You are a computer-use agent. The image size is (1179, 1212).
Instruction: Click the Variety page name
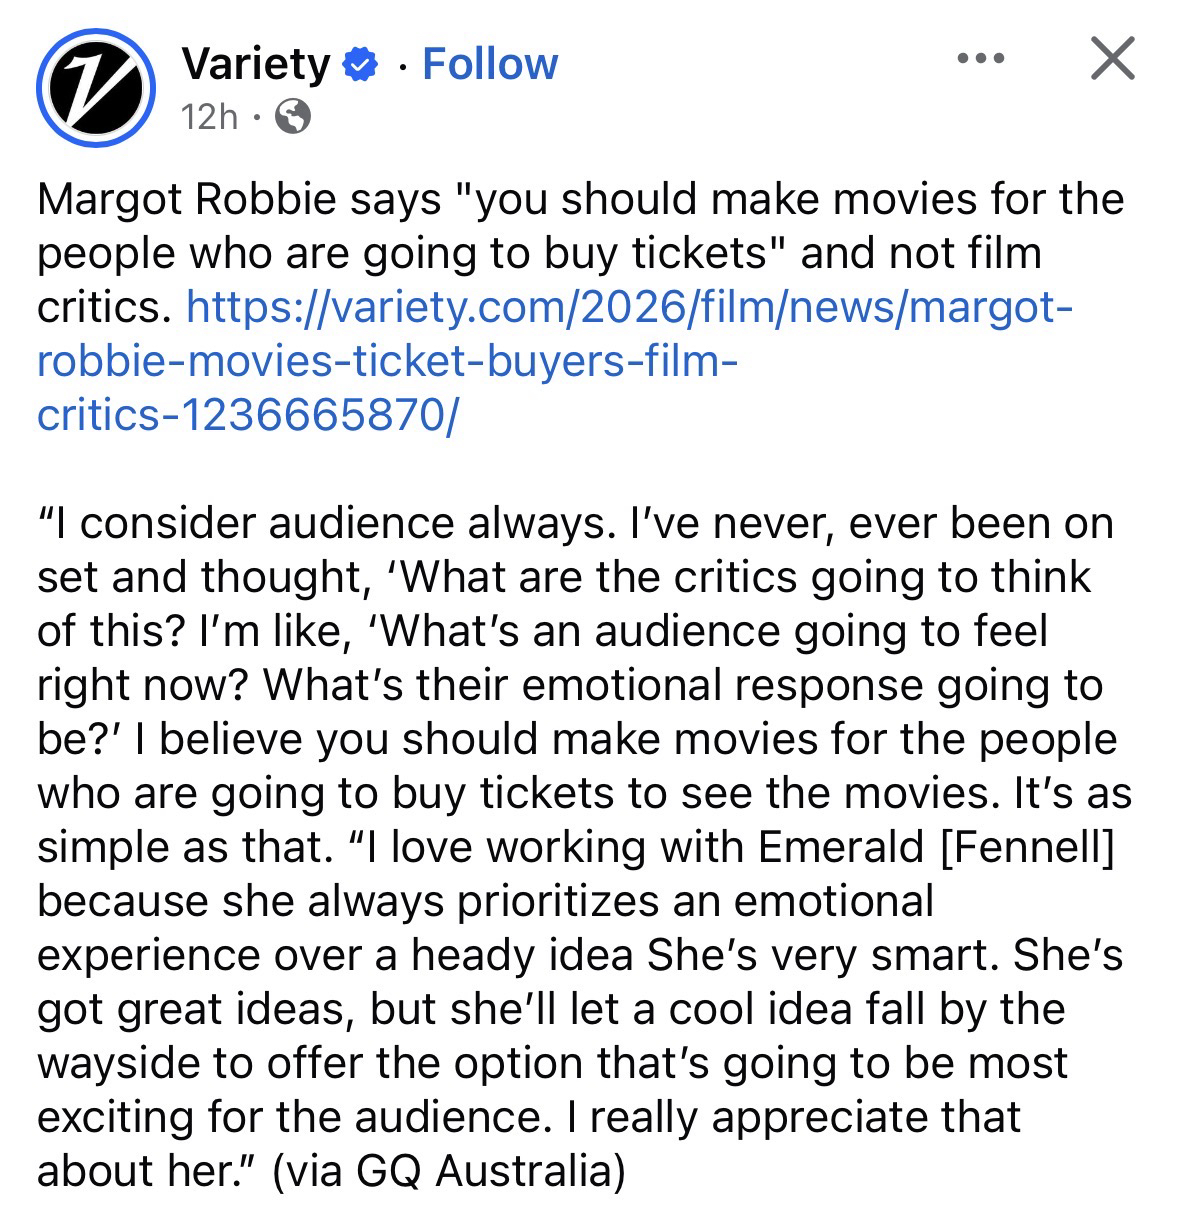pos(255,64)
